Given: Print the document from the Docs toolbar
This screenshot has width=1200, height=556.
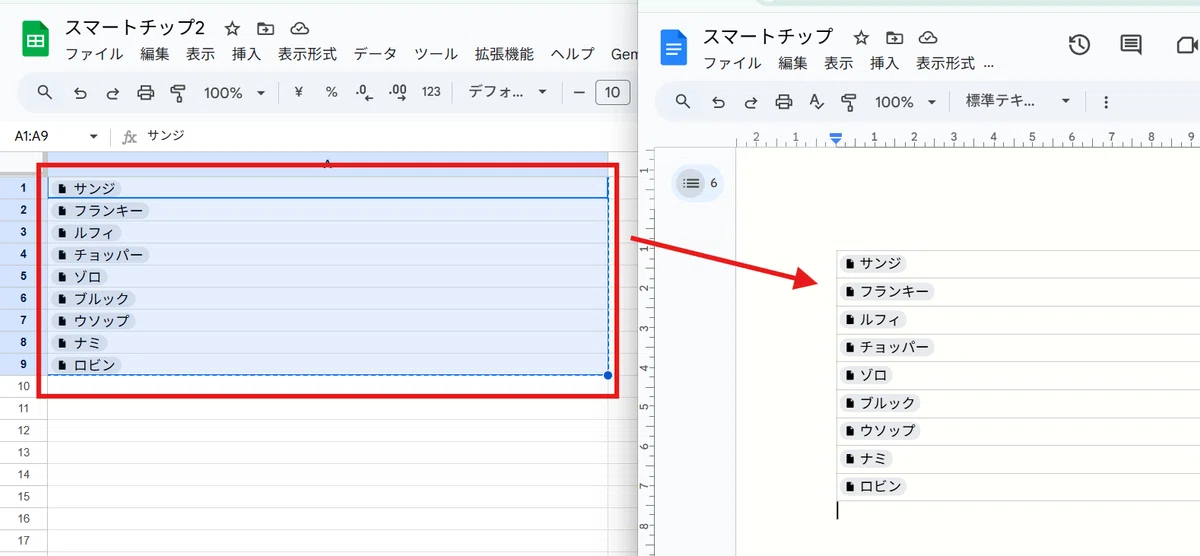Looking at the screenshot, I should [784, 101].
